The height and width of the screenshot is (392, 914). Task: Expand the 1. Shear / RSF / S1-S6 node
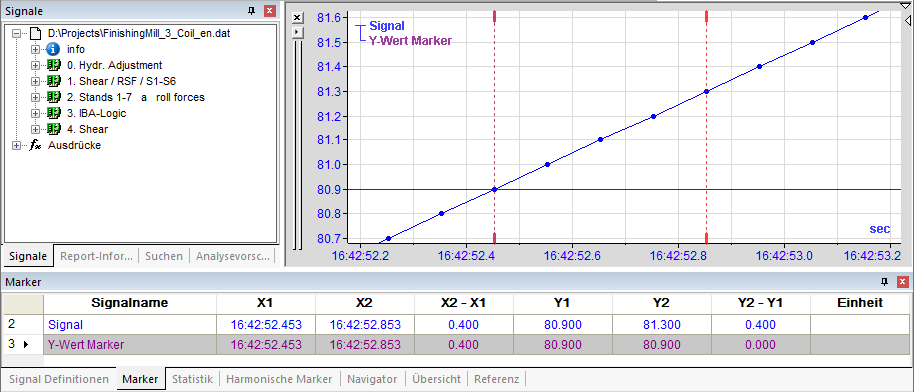pos(35,82)
